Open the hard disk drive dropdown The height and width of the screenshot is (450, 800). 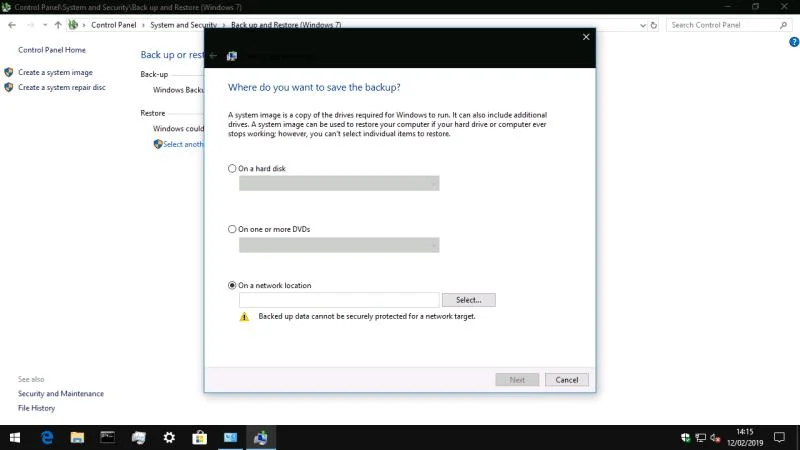[339, 183]
